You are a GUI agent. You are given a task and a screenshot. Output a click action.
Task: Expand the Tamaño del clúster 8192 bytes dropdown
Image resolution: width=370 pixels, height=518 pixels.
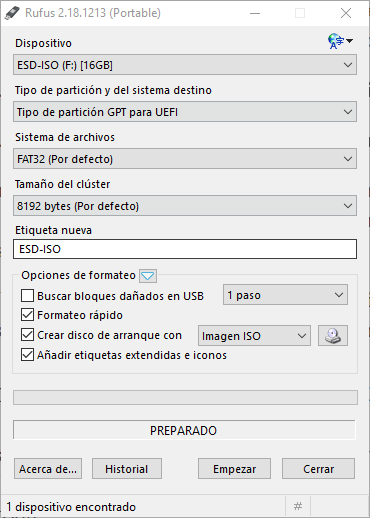click(x=185, y=206)
